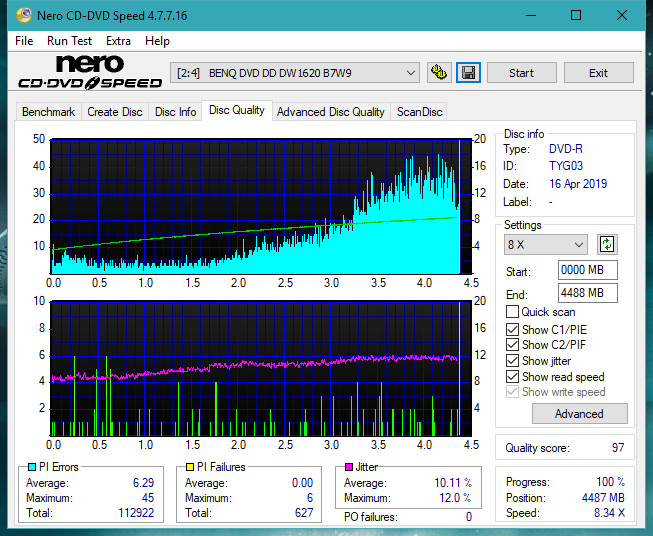The image size is (653, 536).
Task: Click the Speed value 8.34 X
Action: pyautogui.click(x=609, y=513)
